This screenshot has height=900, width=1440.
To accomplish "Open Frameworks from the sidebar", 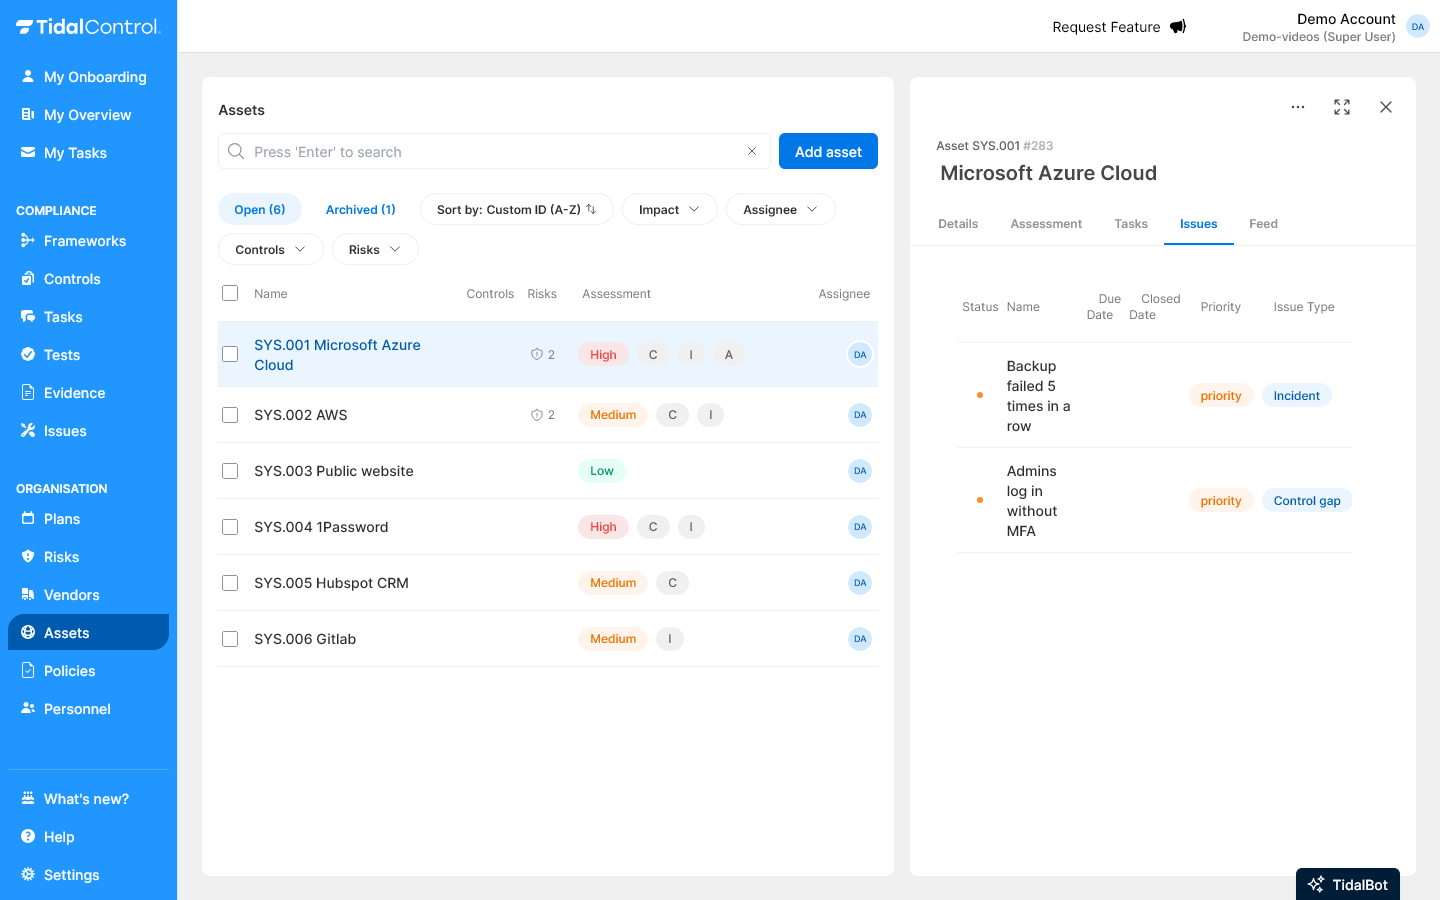I will [x=84, y=241].
